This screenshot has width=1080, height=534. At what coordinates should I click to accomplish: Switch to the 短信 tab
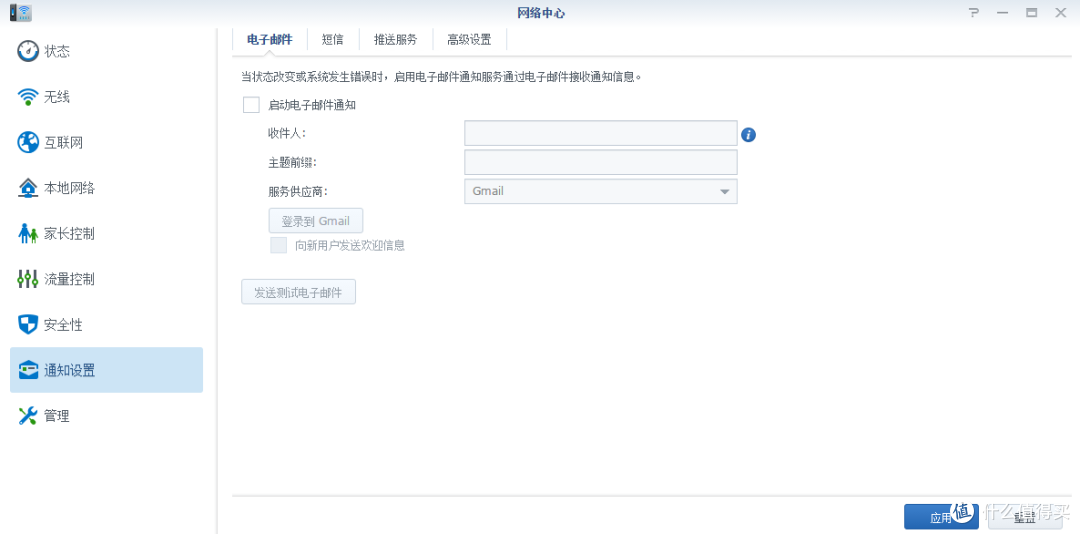coord(333,39)
